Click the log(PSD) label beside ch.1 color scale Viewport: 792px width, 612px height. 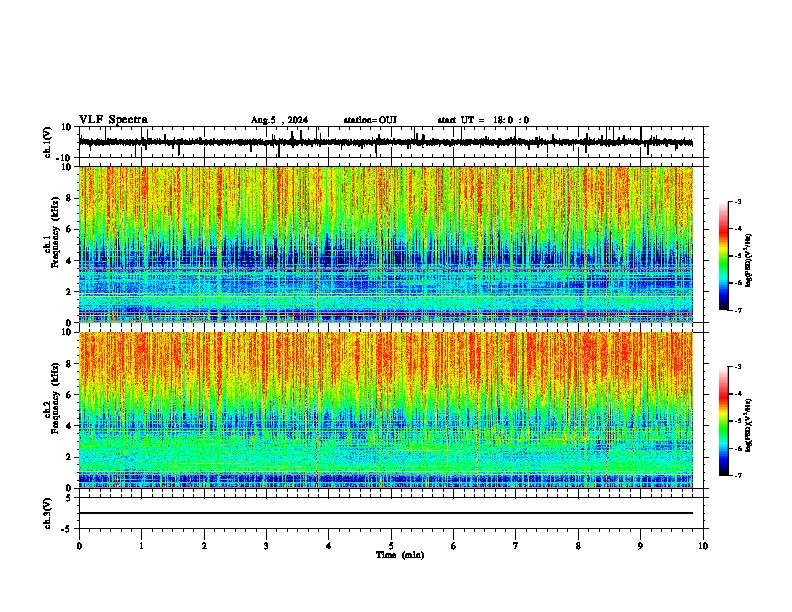749,260
